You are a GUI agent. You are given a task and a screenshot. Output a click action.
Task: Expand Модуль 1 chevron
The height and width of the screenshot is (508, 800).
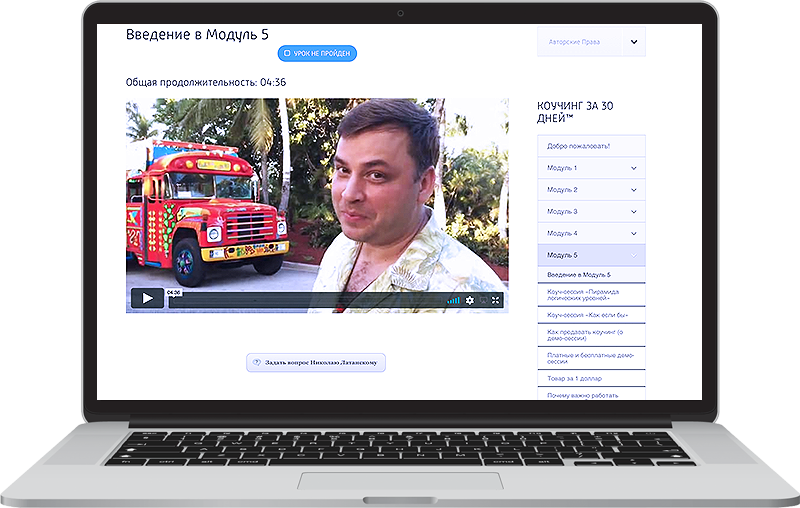coord(634,168)
